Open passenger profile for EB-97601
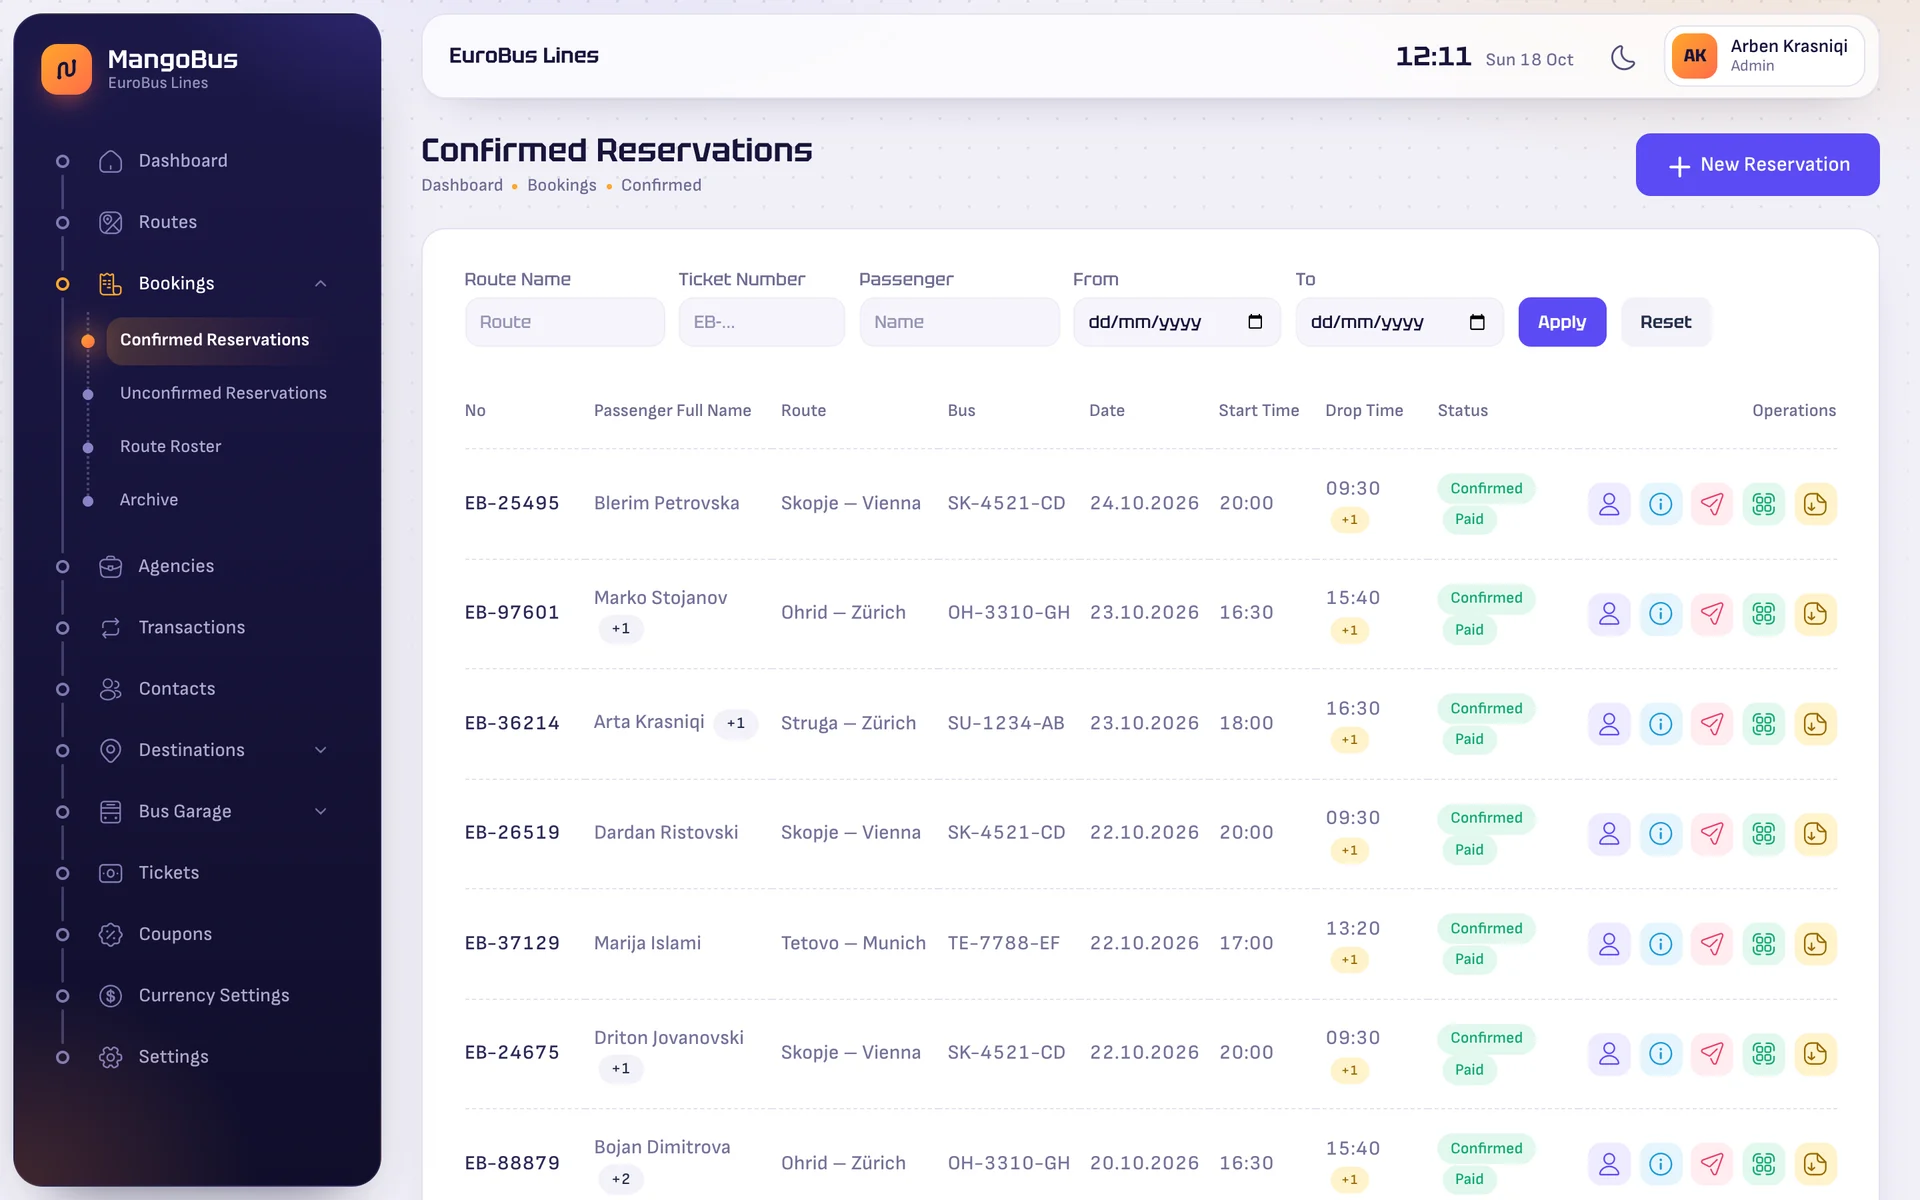1920x1200 pixels. pos(1609,614)
